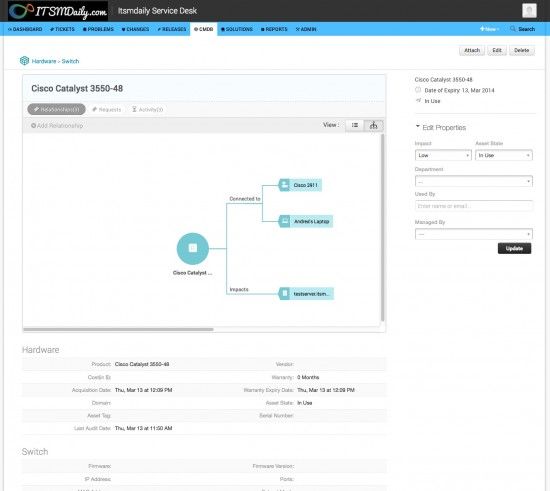Open the Releases section
The height and width of the screenshot is (491, 550).
click(x=172, y=29)
